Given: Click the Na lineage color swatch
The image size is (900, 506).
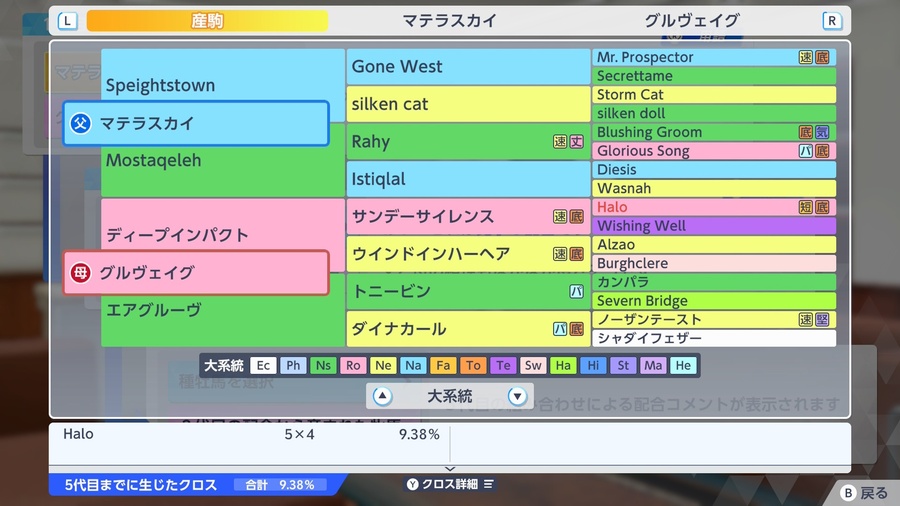Looking at the screenshot, I should (x=413, y=365).
